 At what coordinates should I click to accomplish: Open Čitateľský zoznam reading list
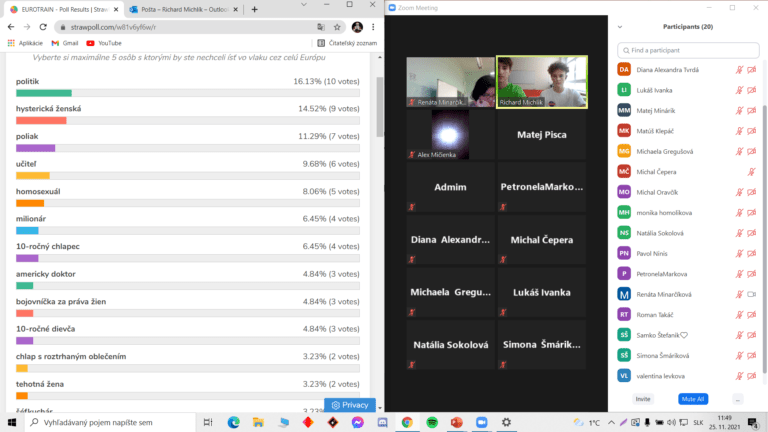[347, 43]
